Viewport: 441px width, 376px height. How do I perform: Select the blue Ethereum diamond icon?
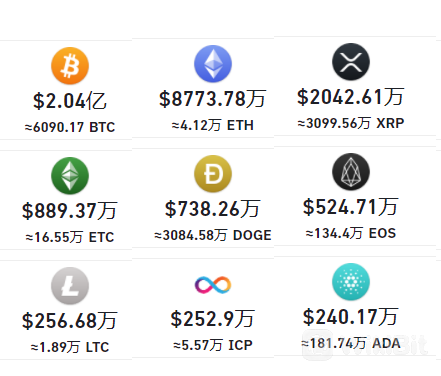[213, 64]
